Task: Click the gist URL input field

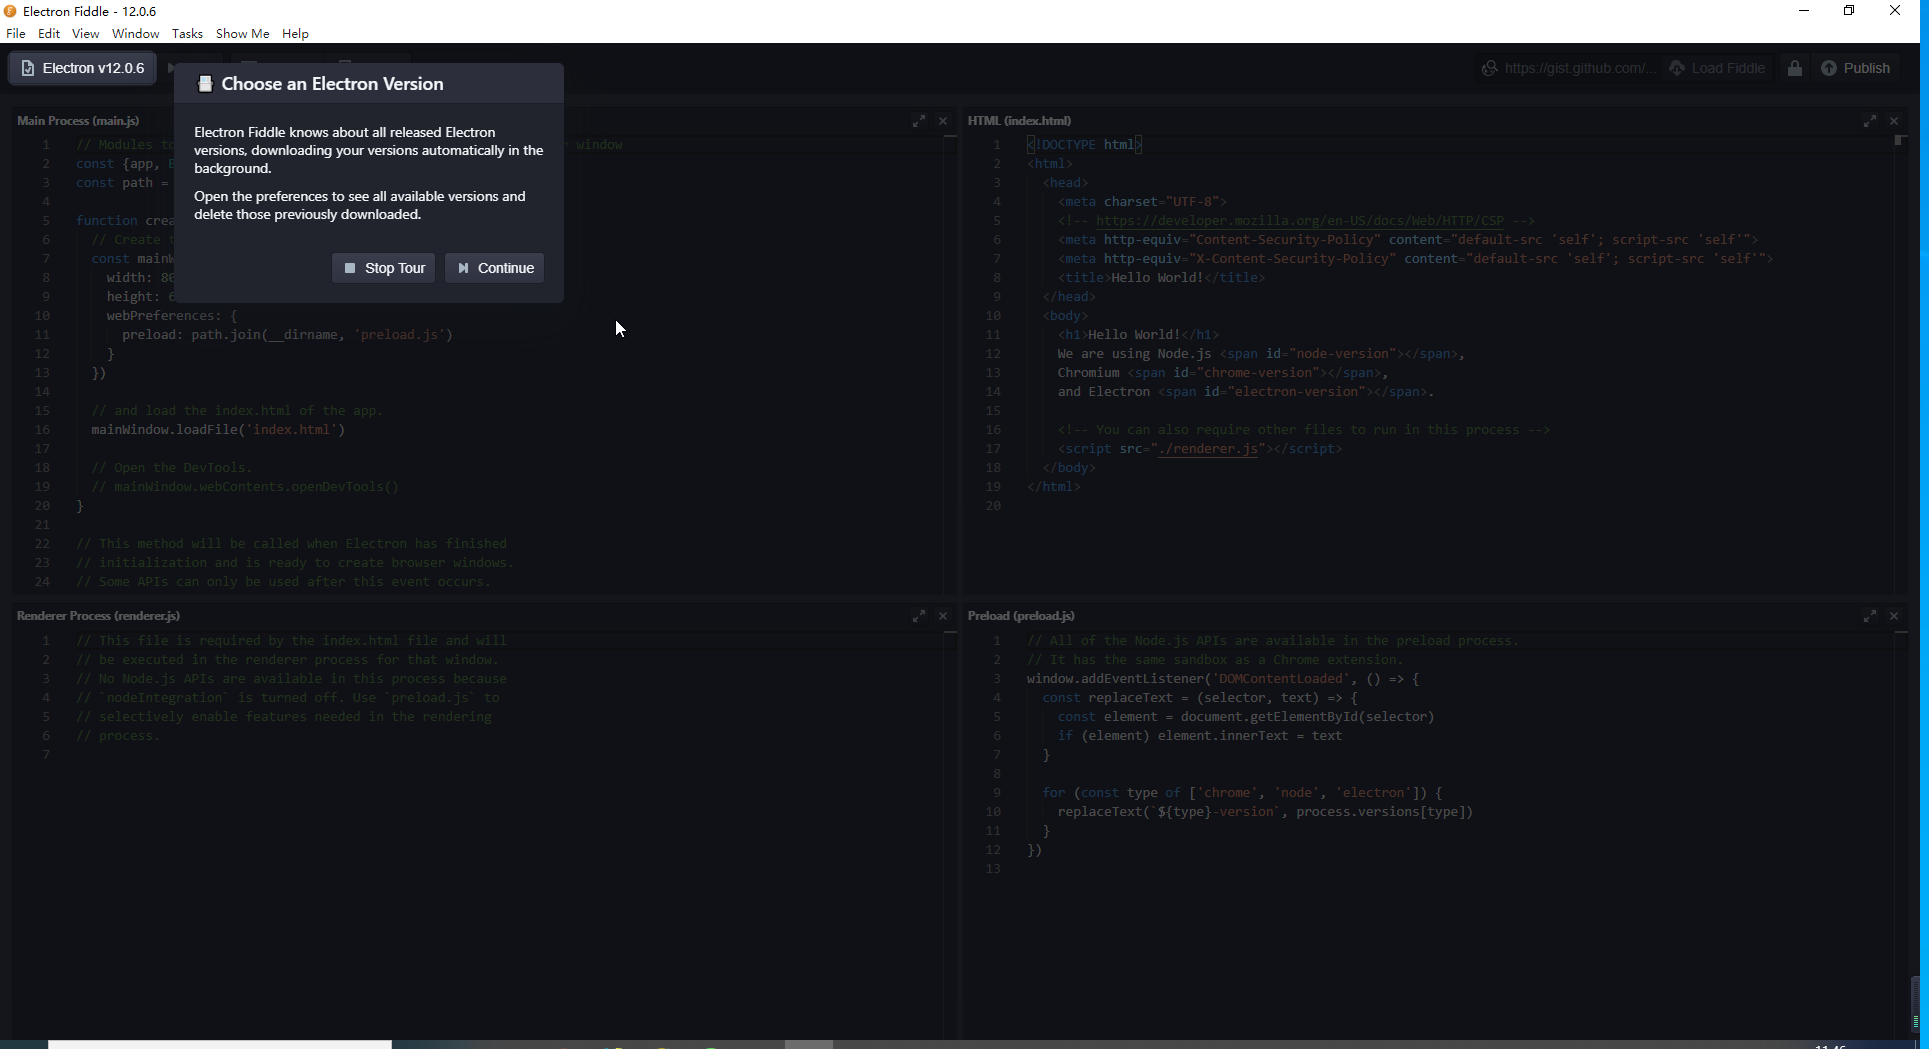Action: pos(1578,68)
